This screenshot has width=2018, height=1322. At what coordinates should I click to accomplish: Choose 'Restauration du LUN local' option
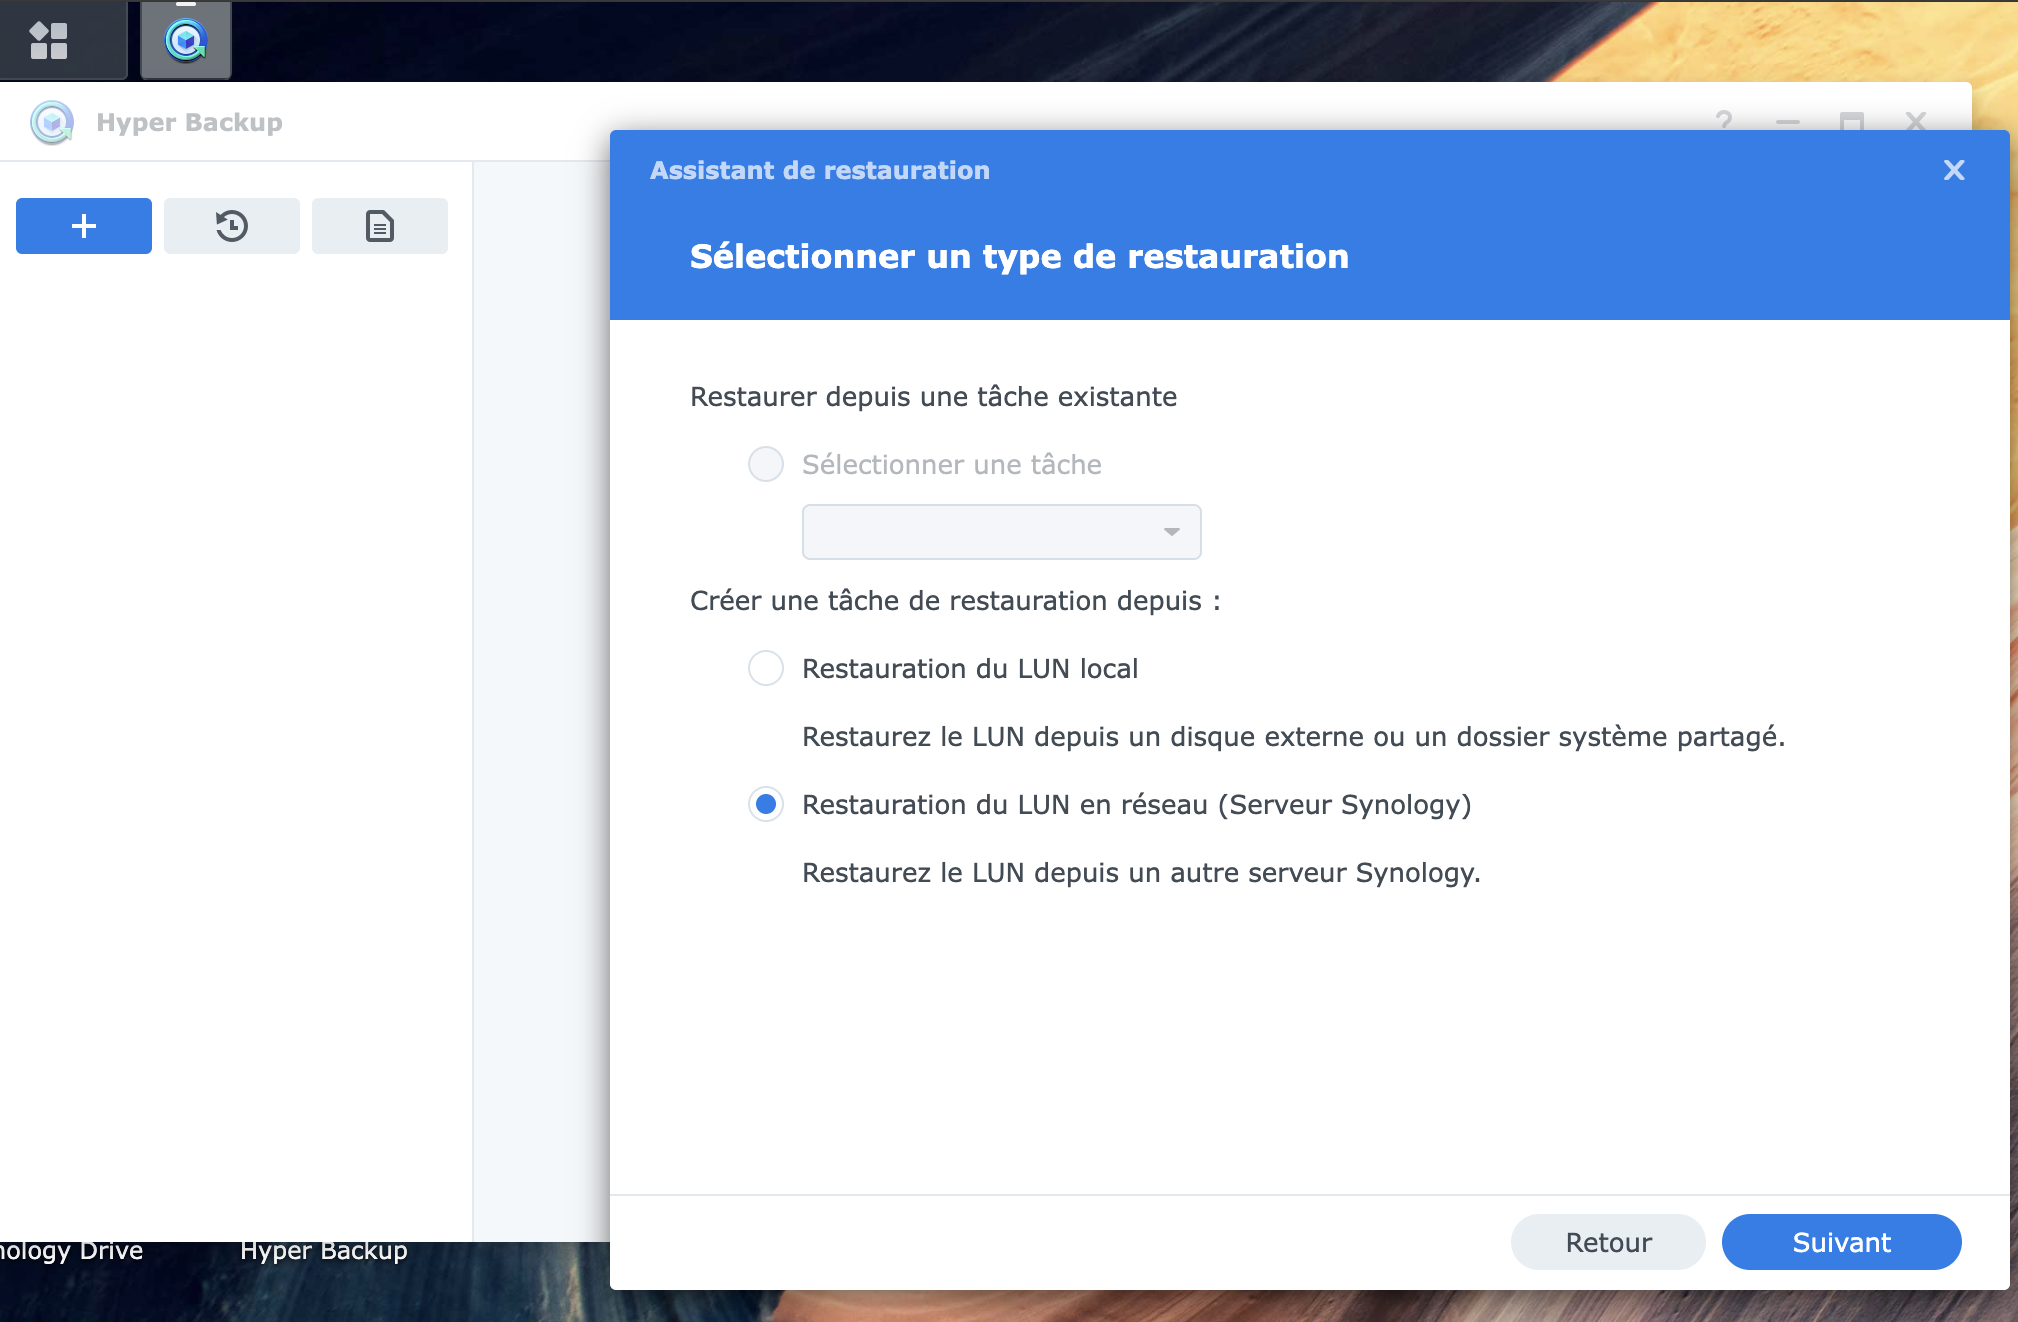[766, 668]
